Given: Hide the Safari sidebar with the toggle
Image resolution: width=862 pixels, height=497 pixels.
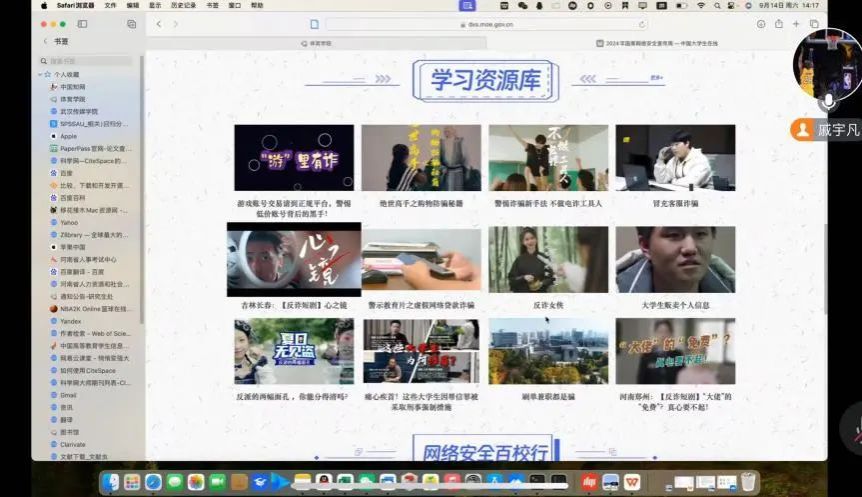Looking at the screenshot, I should pos(82,24).
